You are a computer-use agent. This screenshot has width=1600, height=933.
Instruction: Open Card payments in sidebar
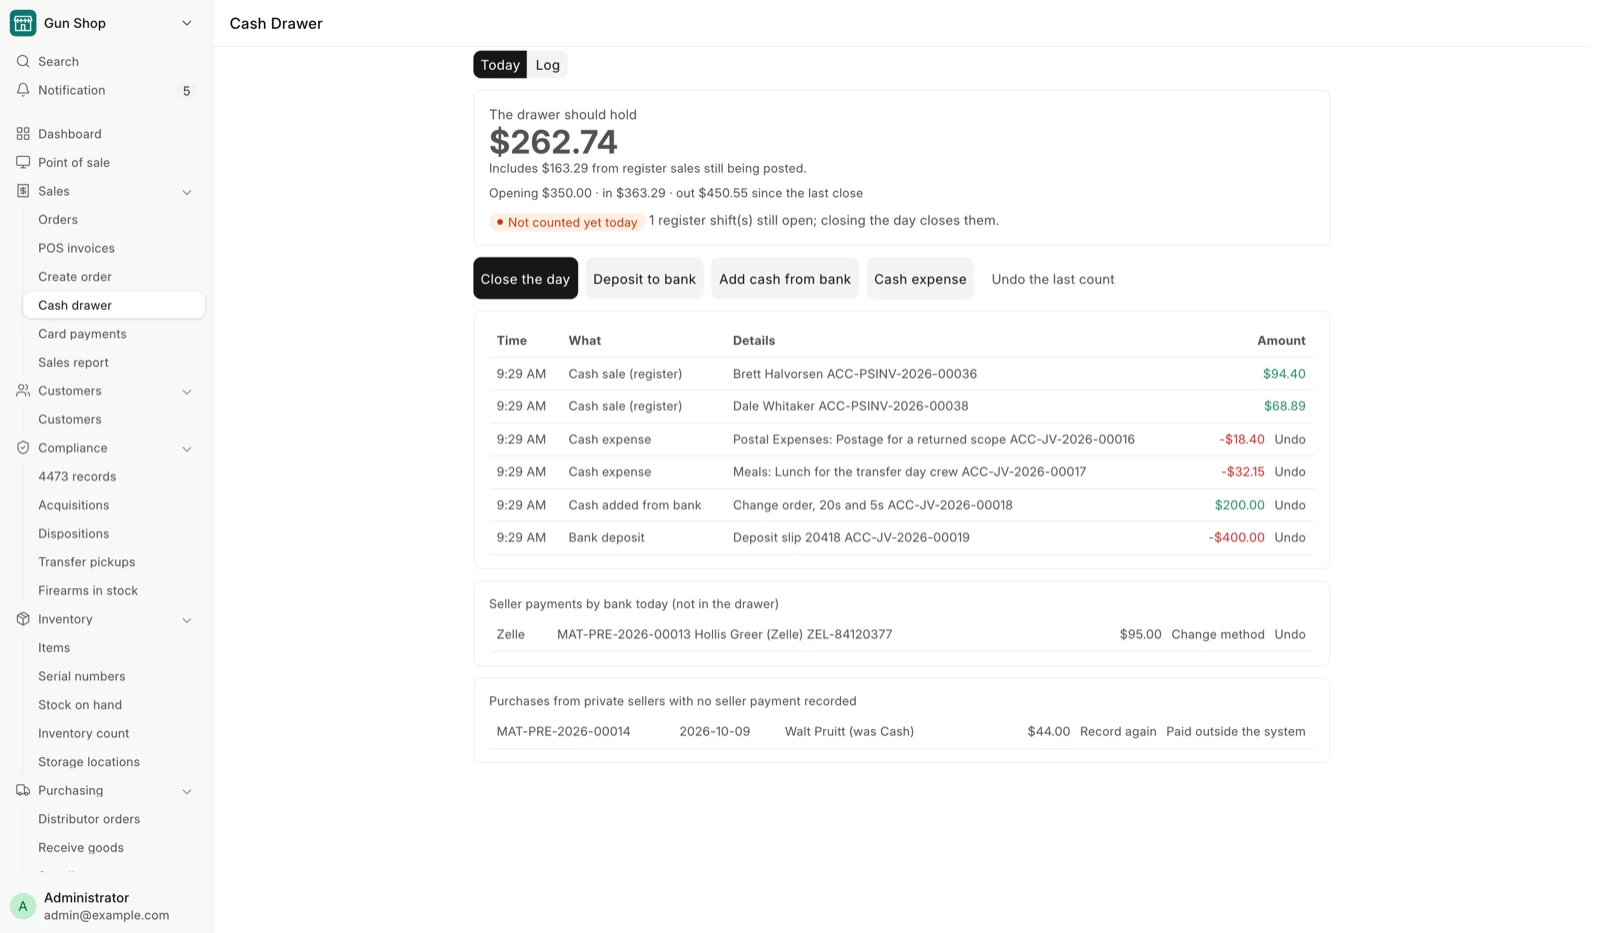82,334
